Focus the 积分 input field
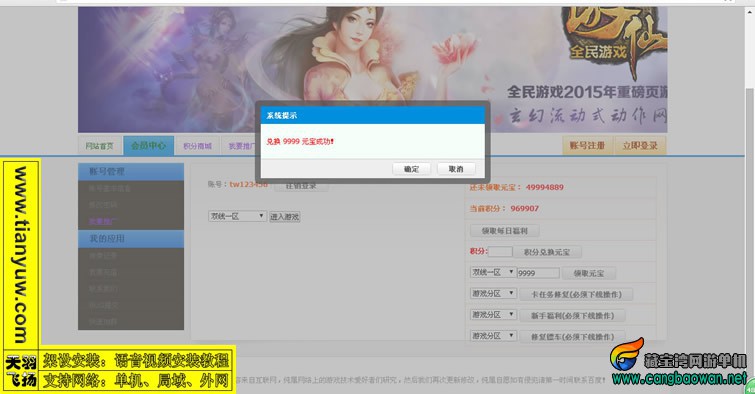 point(500,251)
